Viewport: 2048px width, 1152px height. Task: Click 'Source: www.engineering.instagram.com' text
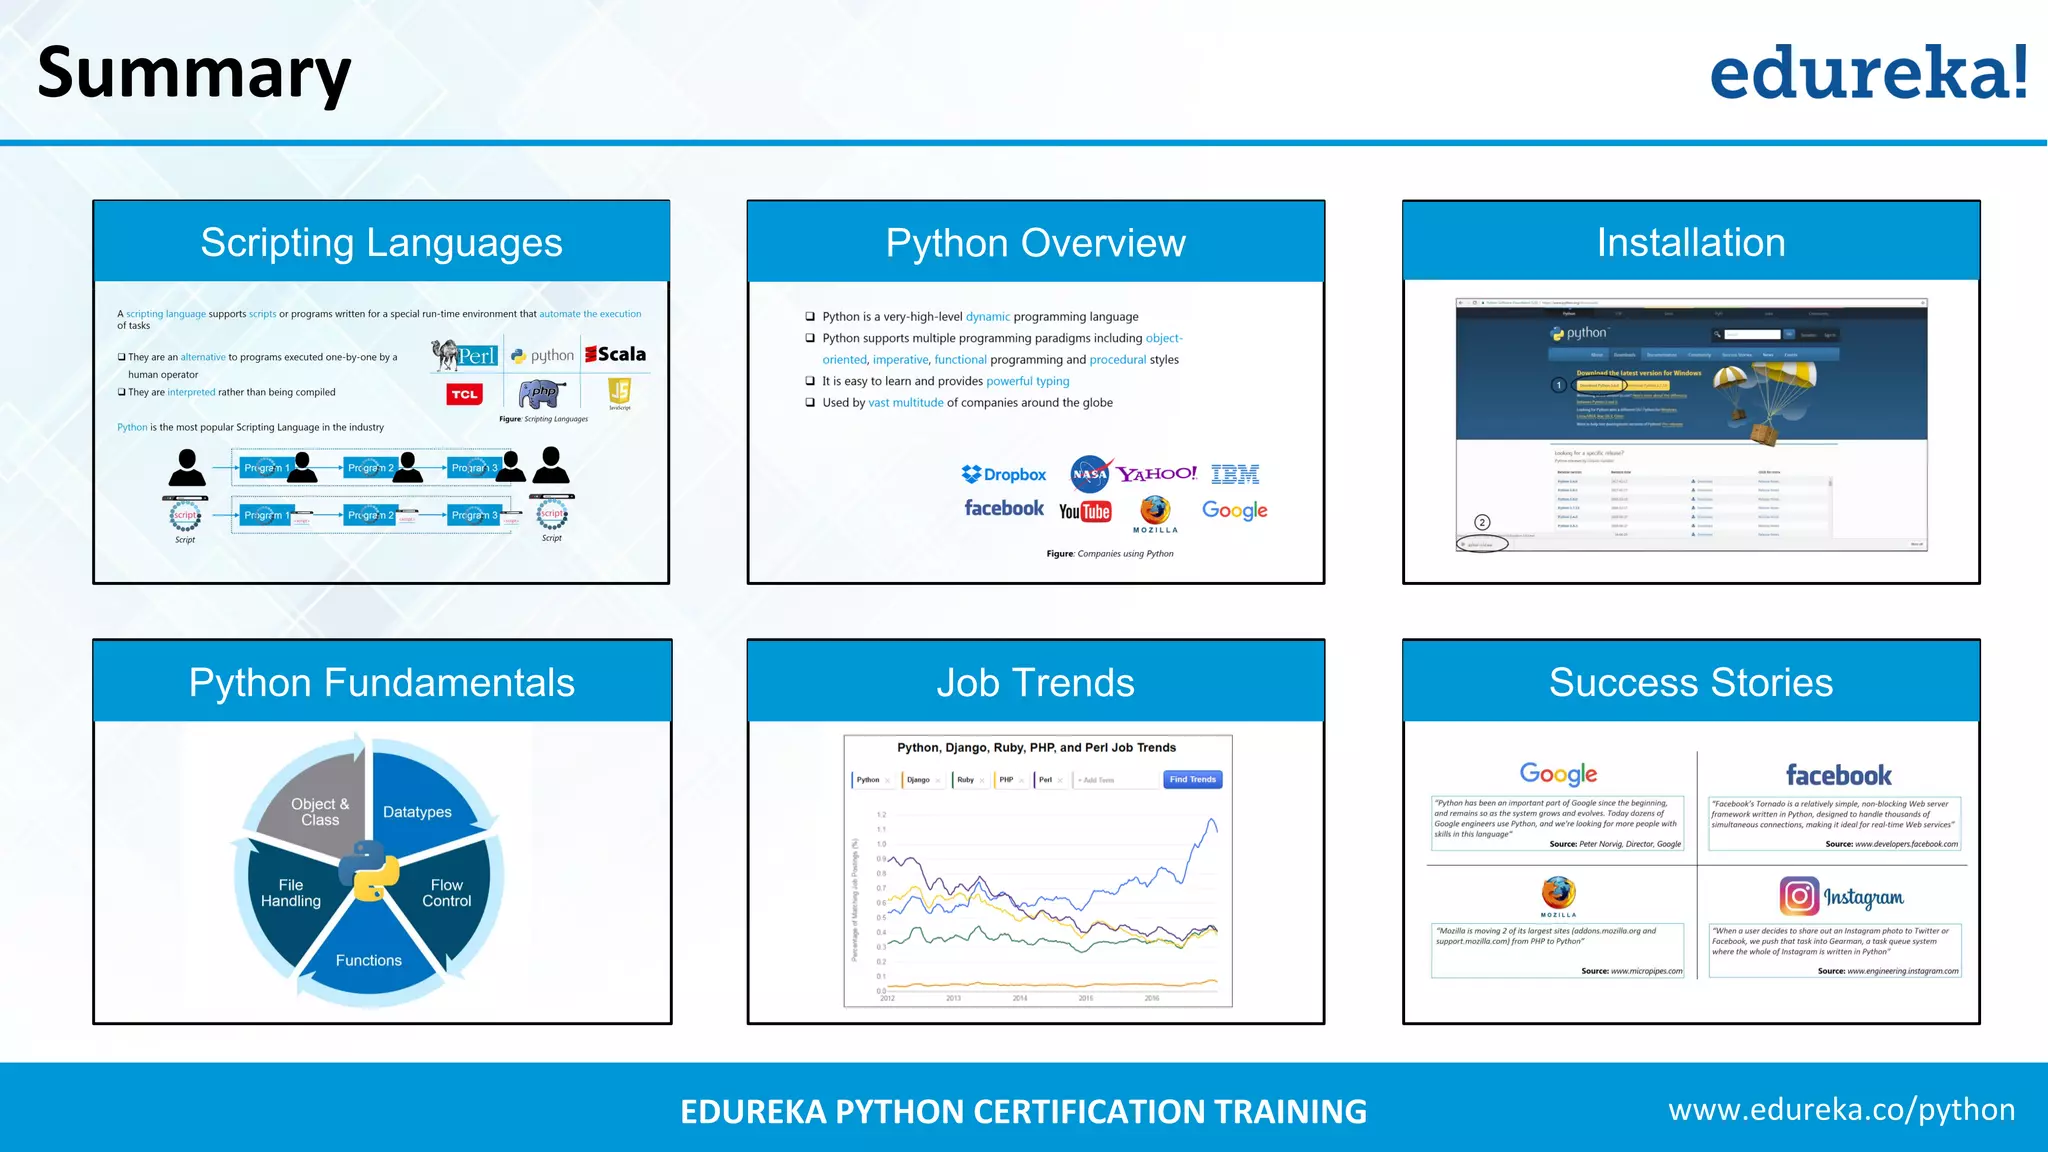[1888, 971]
